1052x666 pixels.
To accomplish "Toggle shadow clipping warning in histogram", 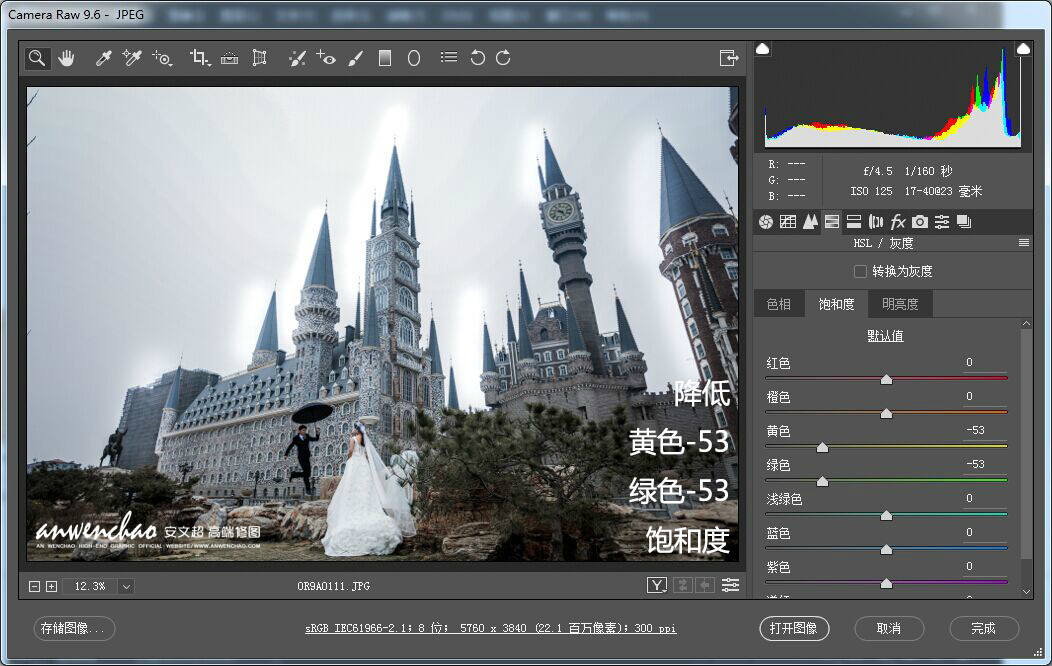I will pos(763,49).
